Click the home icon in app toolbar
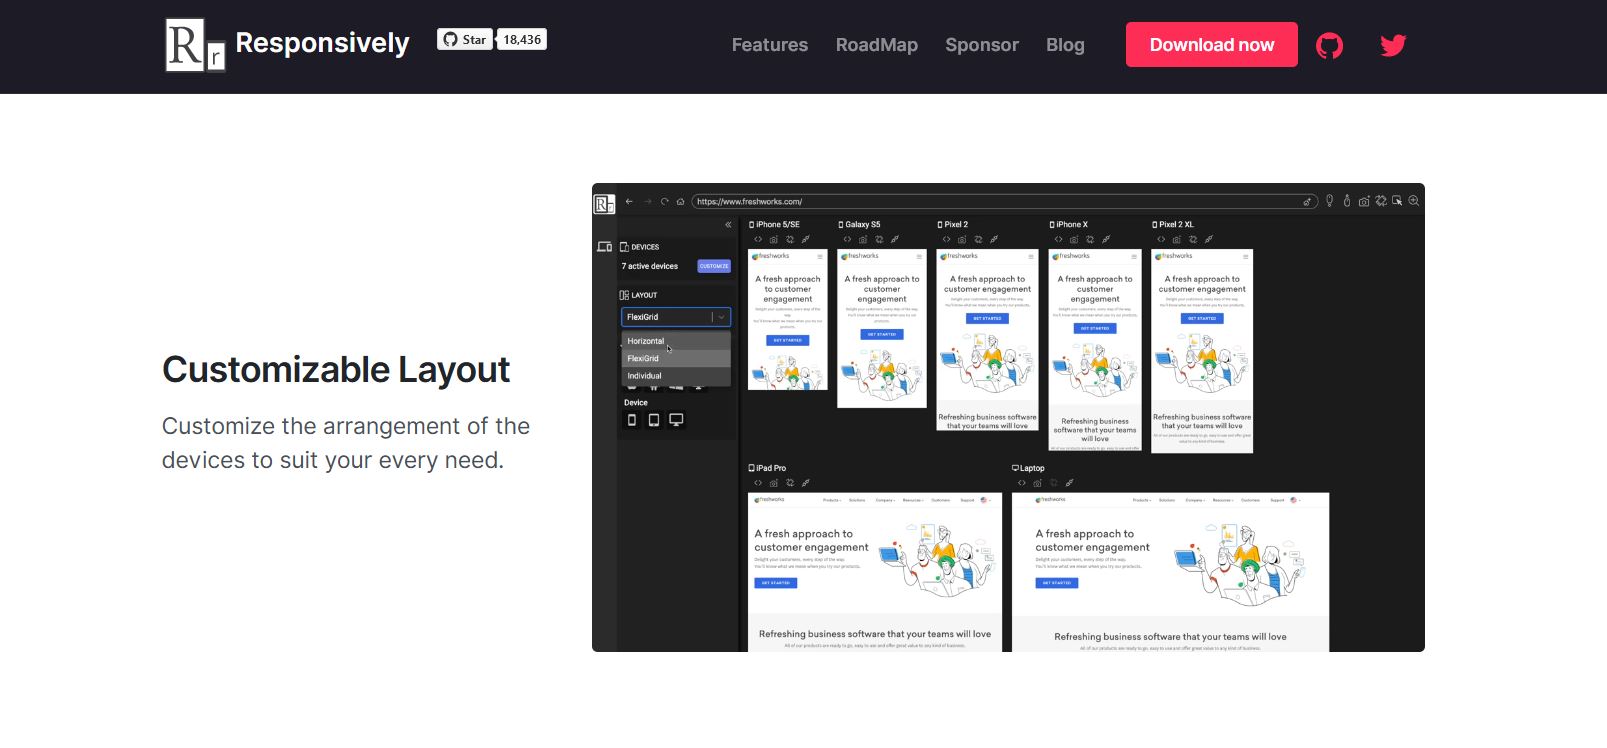Viewport: 1607px width, 748px height. (681, 202)
